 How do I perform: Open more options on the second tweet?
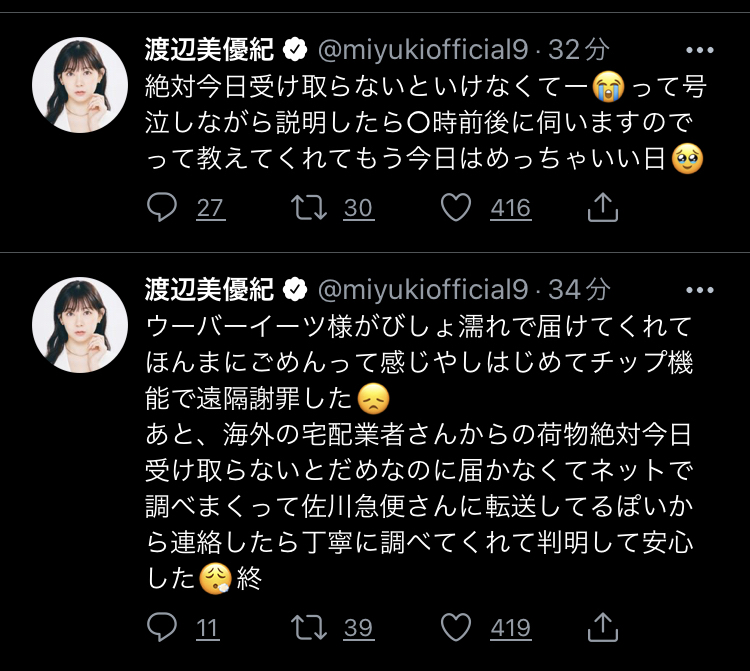click(699, 289)
